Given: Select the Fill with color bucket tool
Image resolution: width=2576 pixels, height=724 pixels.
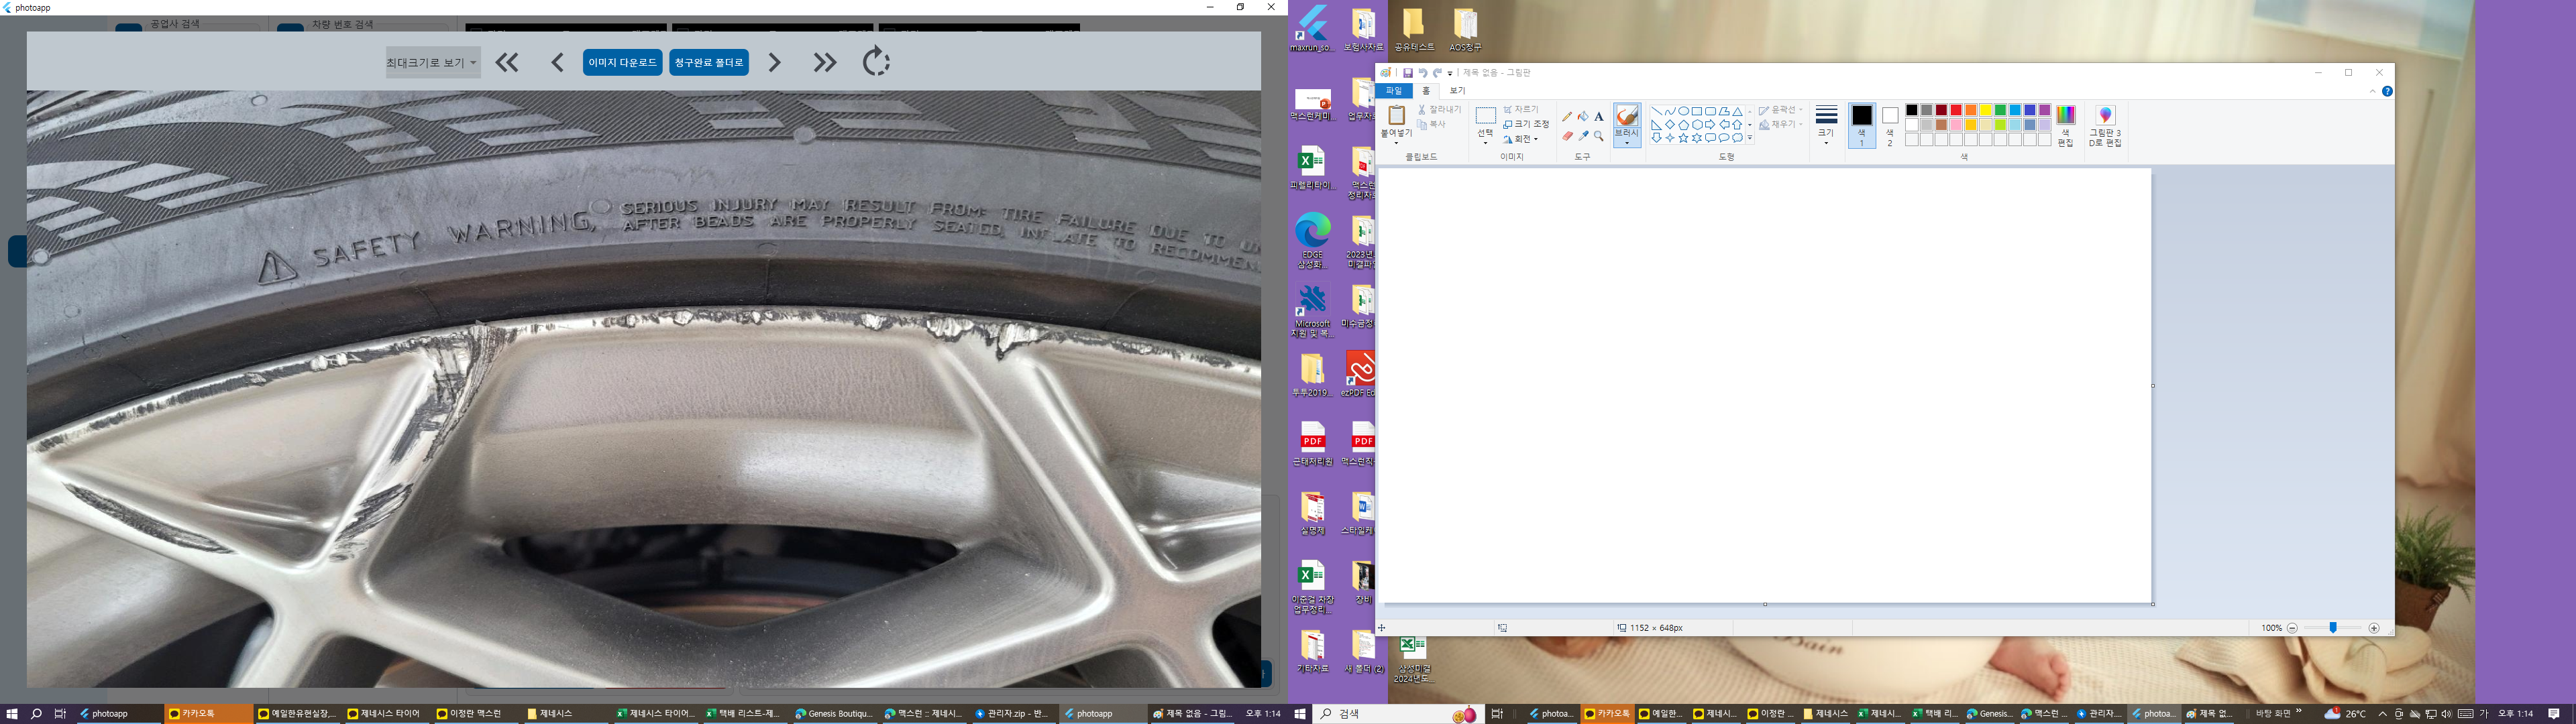Looking at the screenshot, I should point(1583,117).
